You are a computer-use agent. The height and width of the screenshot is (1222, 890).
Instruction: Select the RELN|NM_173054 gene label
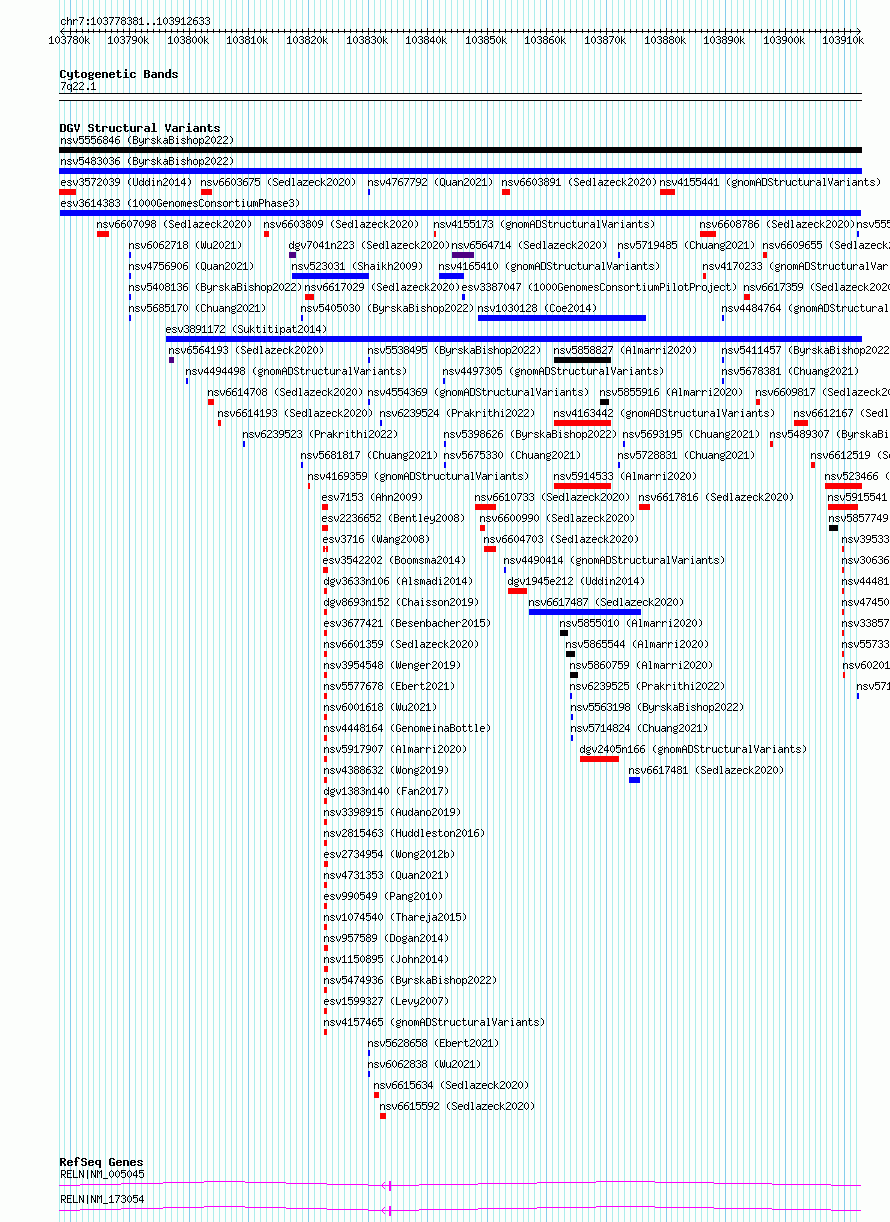pyautogui.click(x=102, y=1199)
